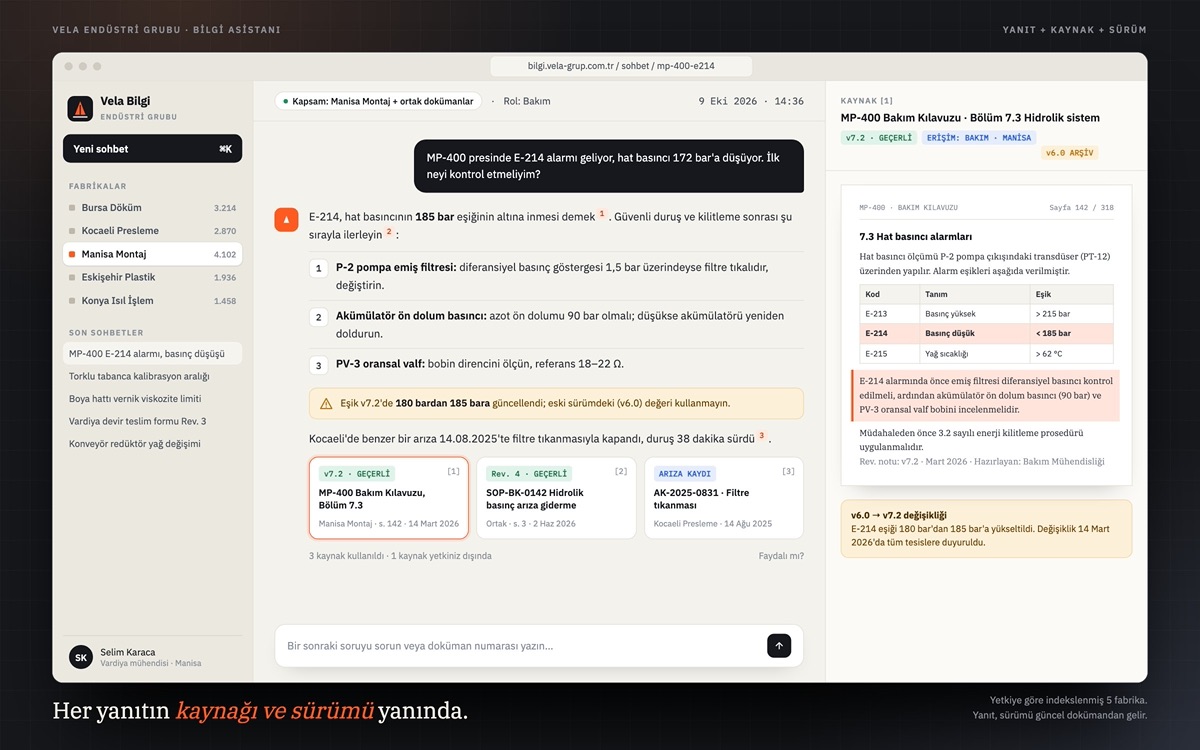Select the Kocaeli Presleme factory
Image resolution: width=1200 pixels, height=750 pixels.
click(152, 231)
